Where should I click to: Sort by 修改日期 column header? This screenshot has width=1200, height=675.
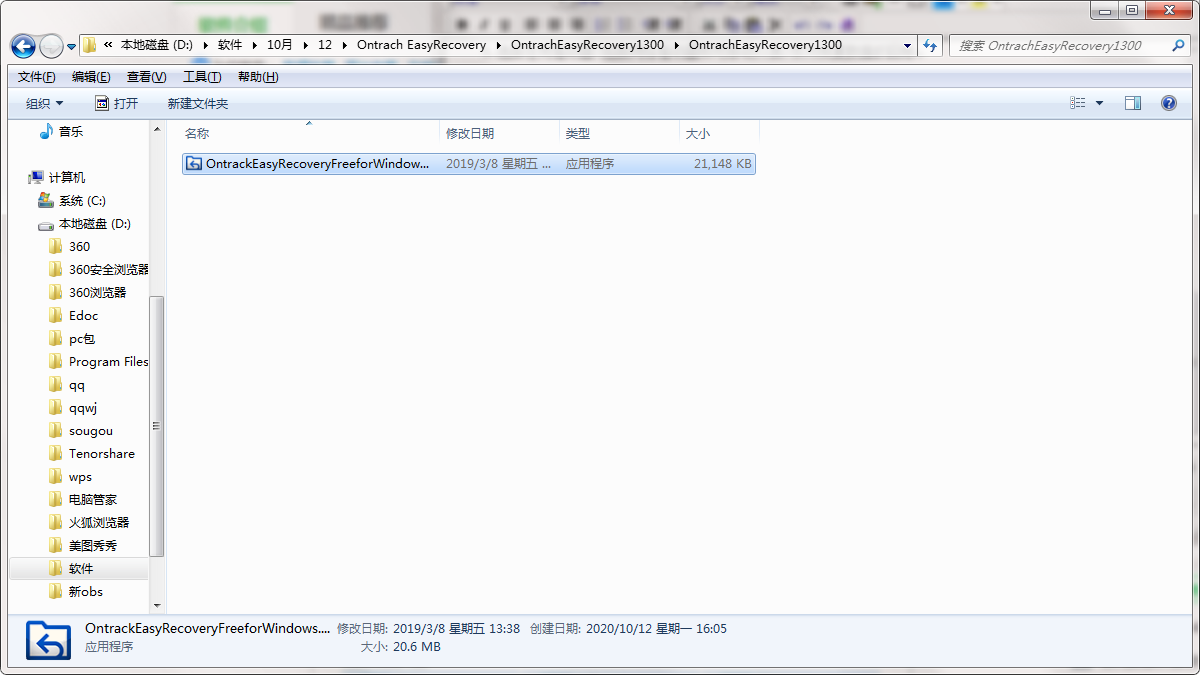[x=499, y=133]
